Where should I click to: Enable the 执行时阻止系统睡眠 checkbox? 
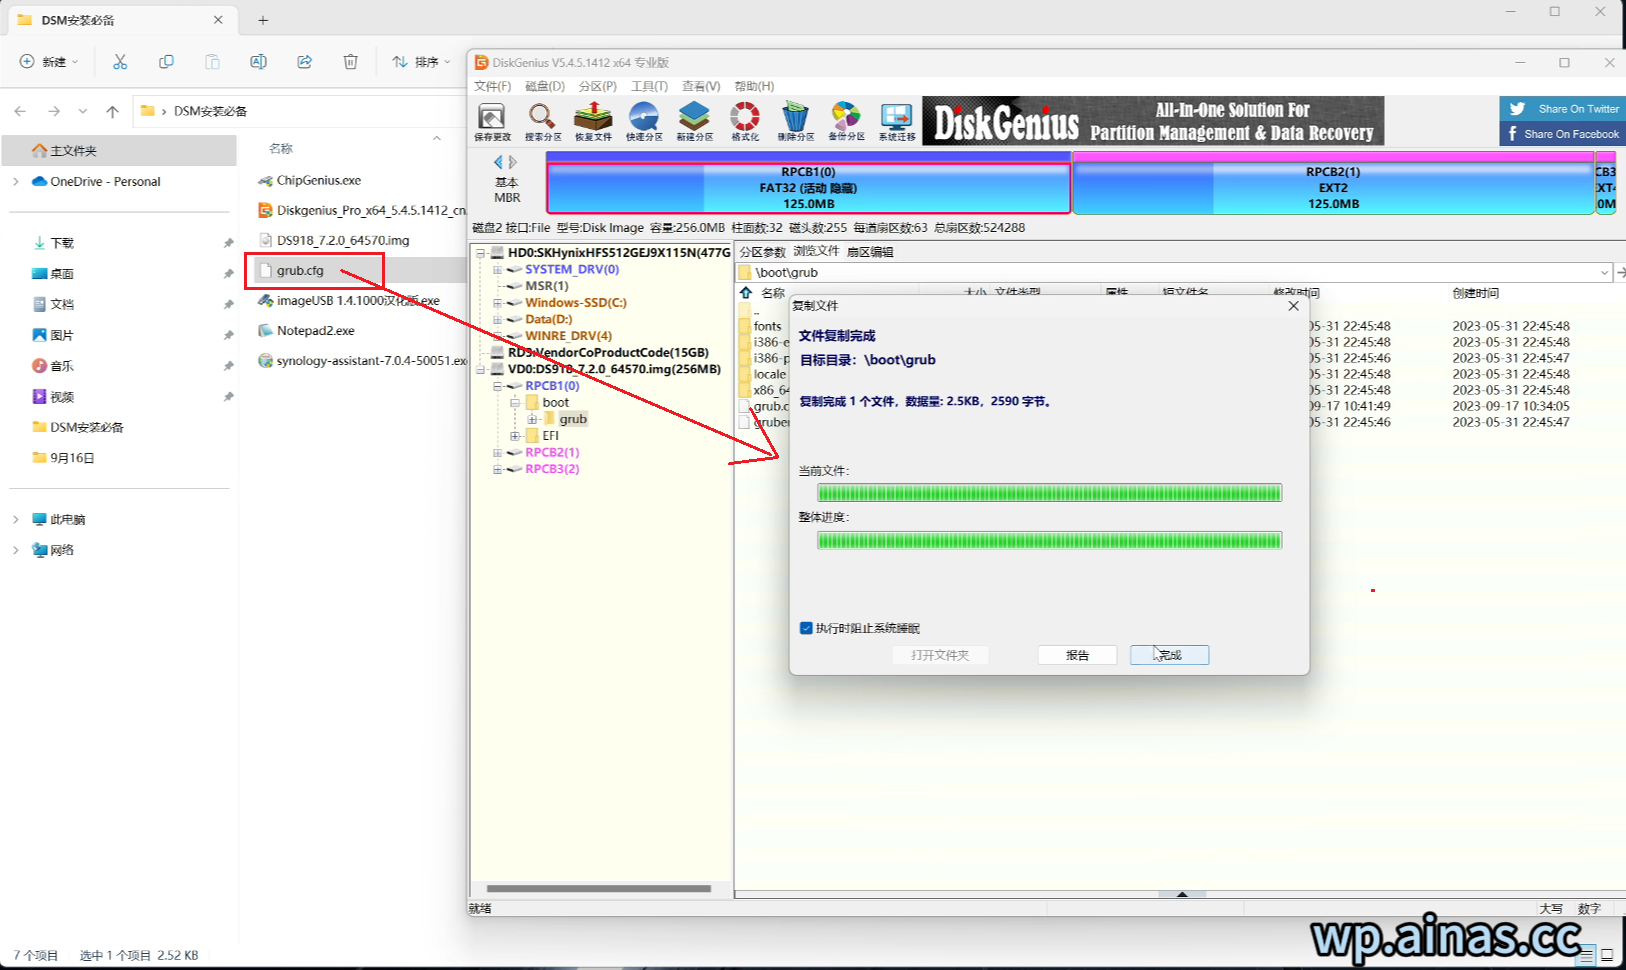806,628
